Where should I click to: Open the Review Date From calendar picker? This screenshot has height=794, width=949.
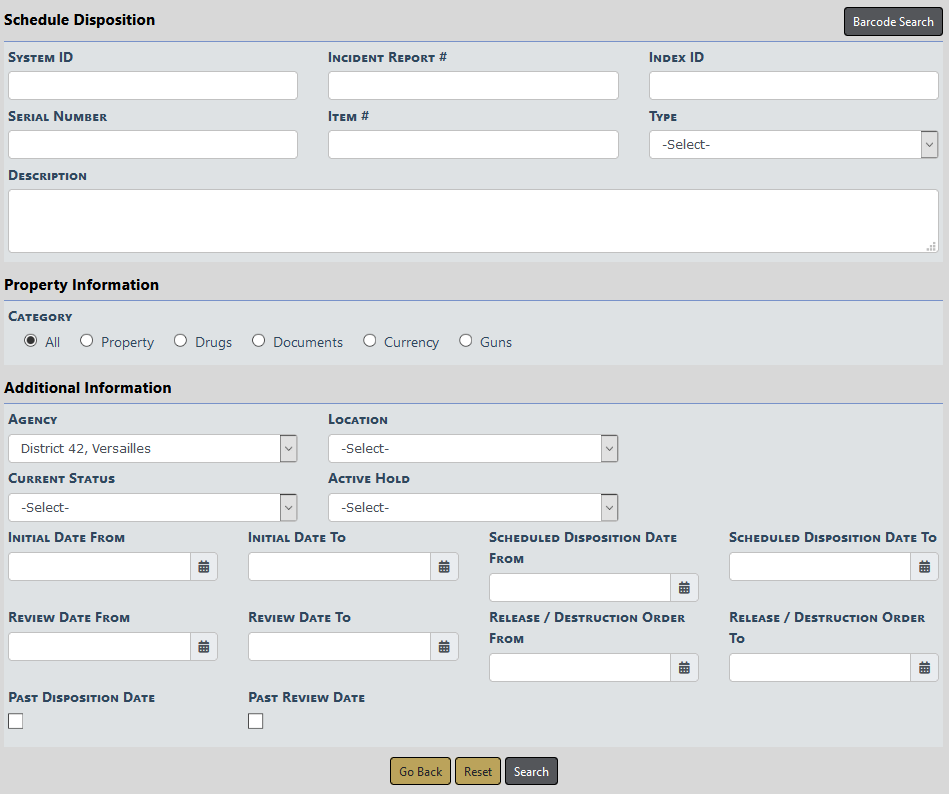(204, 647)
